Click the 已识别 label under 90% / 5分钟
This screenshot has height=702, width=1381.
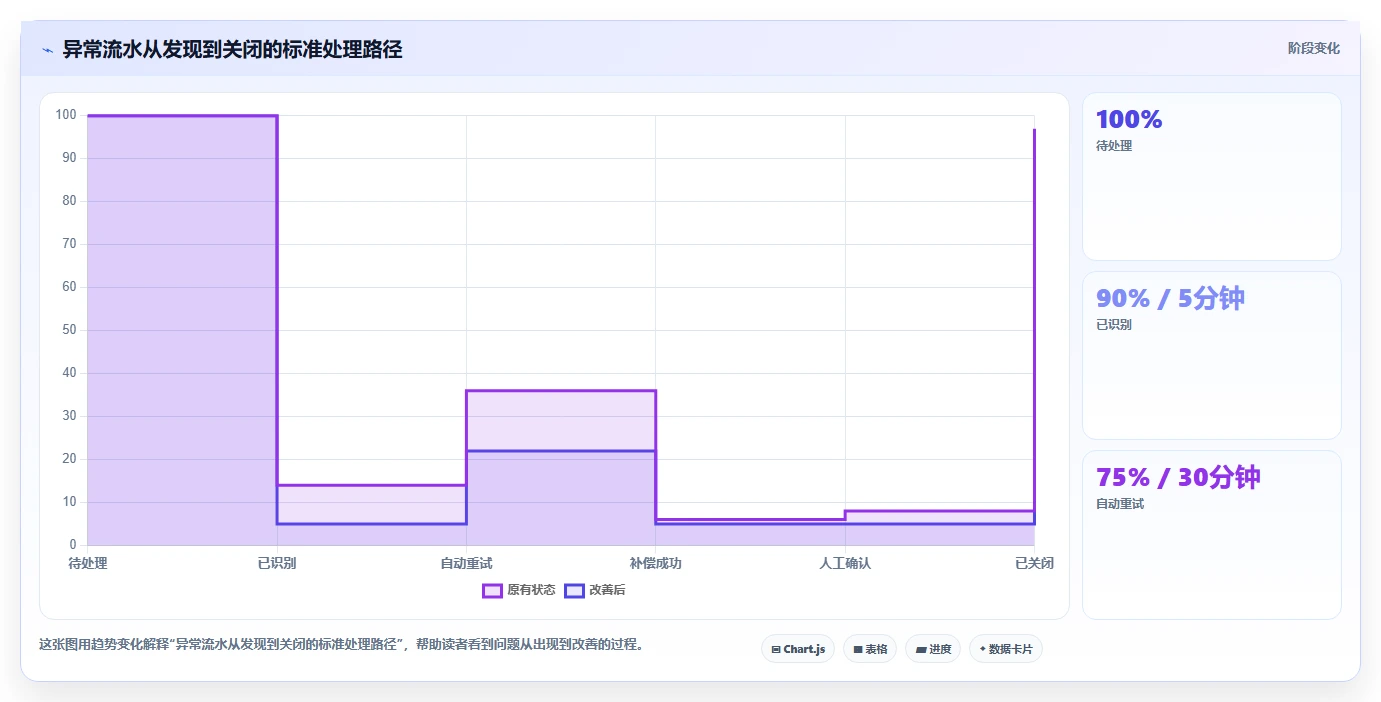point(1114,325)
